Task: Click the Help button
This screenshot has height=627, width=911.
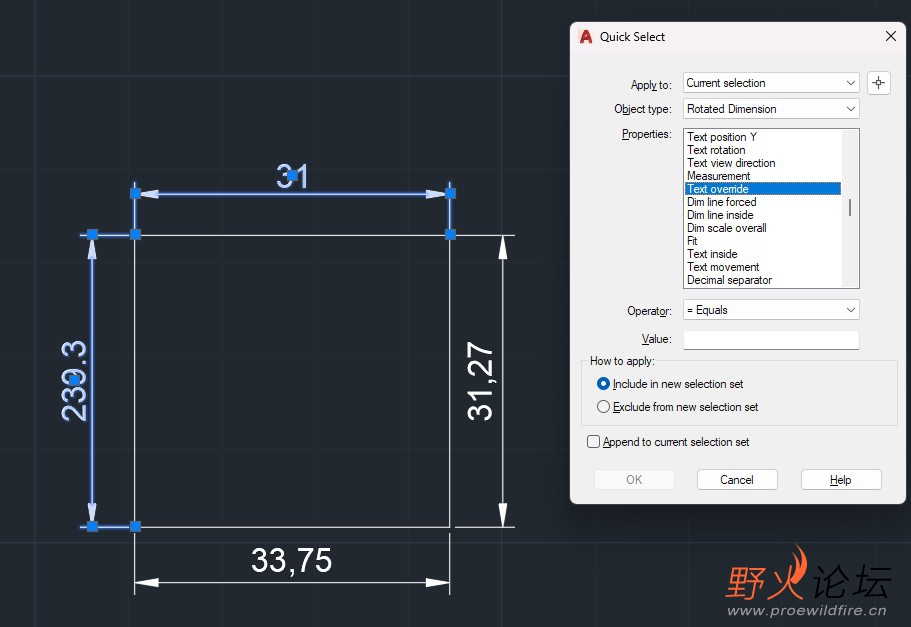Action: pyautogui.click(x=841, y=480)
